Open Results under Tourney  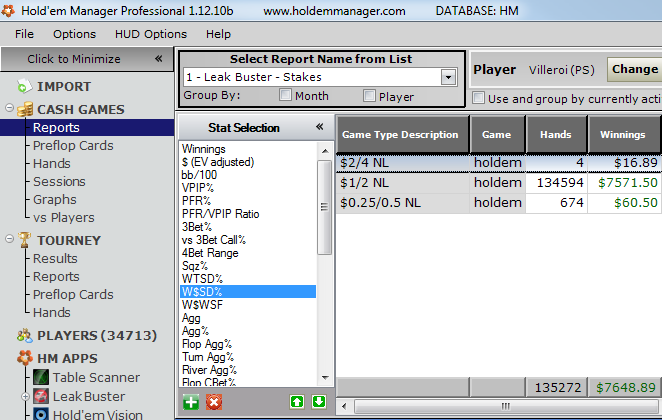click(x=55, y=258)
